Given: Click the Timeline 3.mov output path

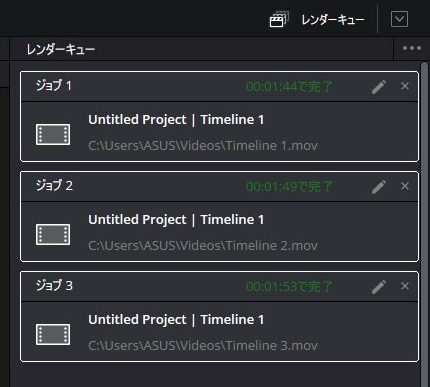Looking at the screenshot, I should click(203, 346).
